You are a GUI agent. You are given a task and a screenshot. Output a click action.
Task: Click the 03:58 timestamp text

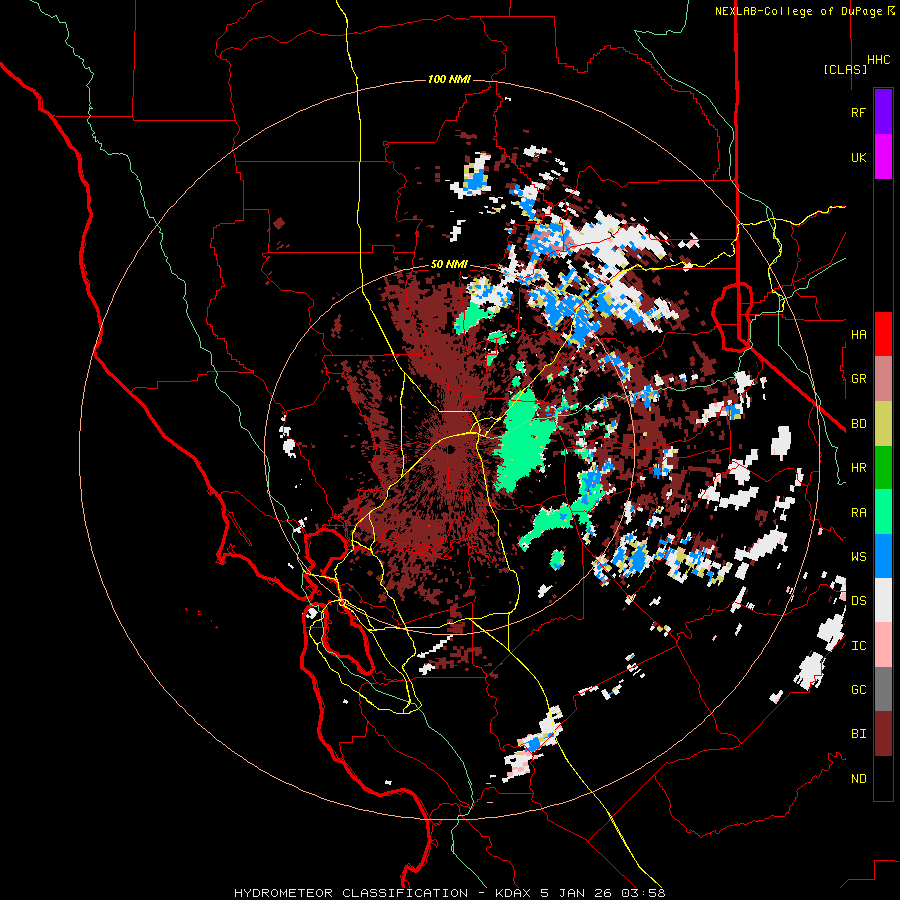click(643, 893)
